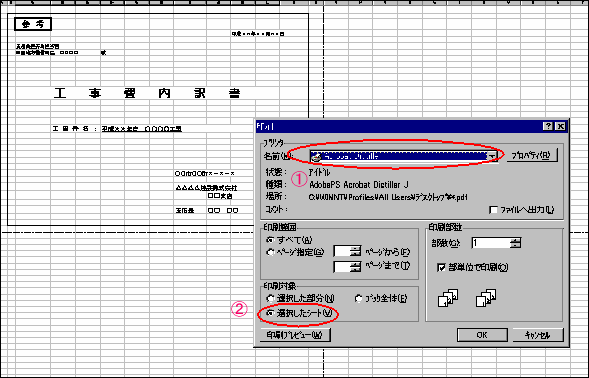Click the collated pages illustration icon
Viewport: 589px width, 378px height.
click(x=448, y=298)
